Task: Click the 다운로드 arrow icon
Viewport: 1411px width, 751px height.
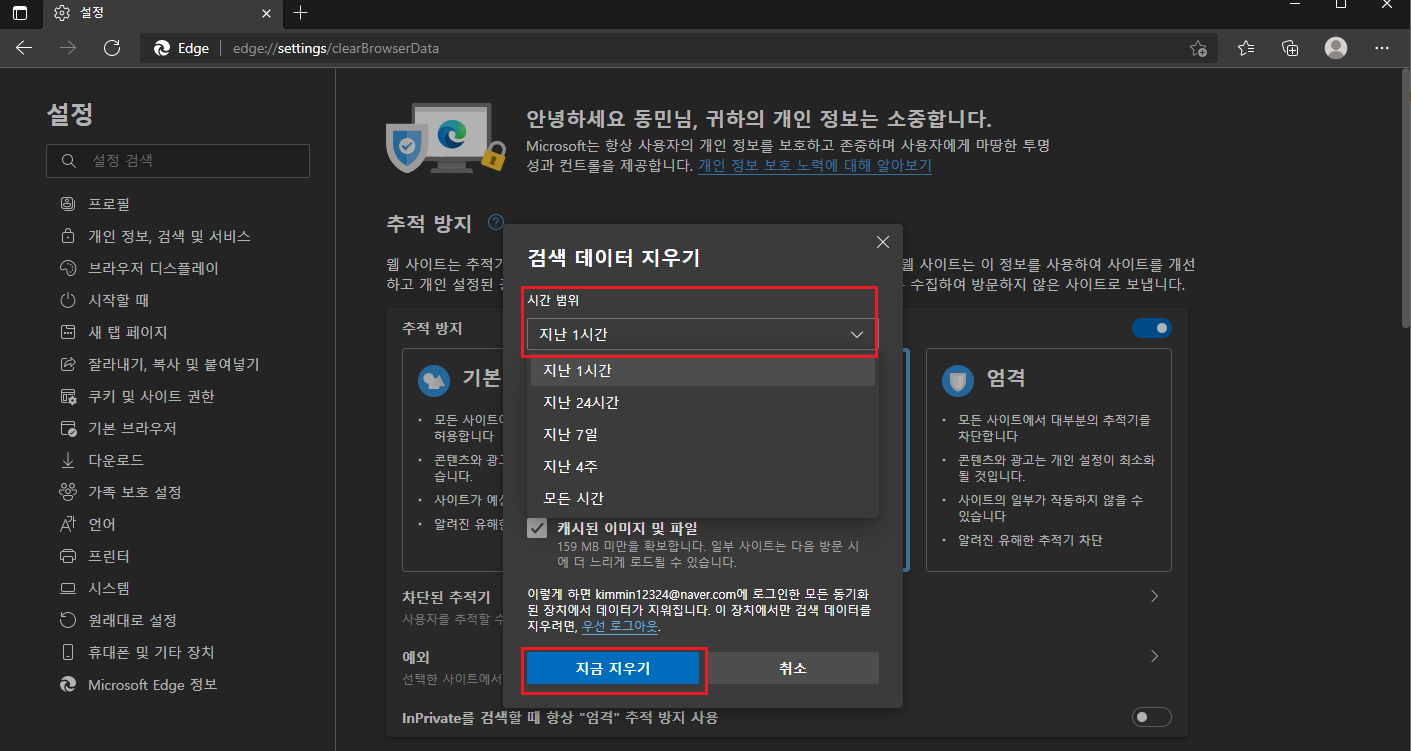Action: point(68,460)
